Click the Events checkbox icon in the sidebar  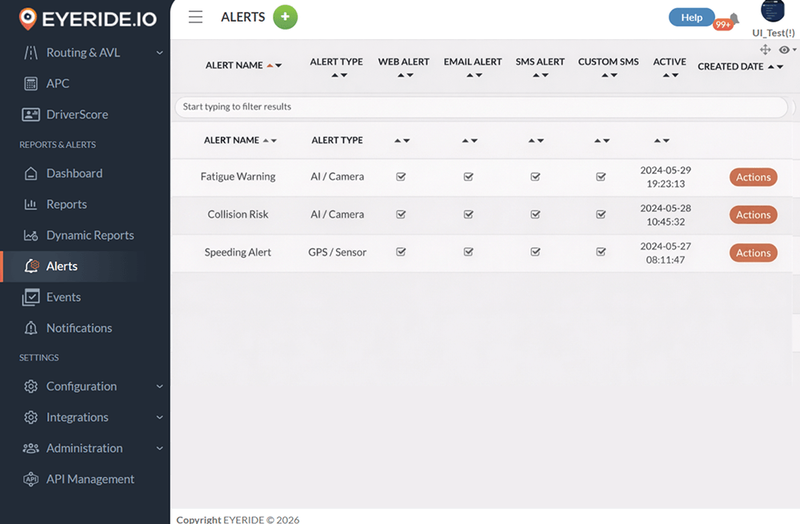tap(31, 297)
